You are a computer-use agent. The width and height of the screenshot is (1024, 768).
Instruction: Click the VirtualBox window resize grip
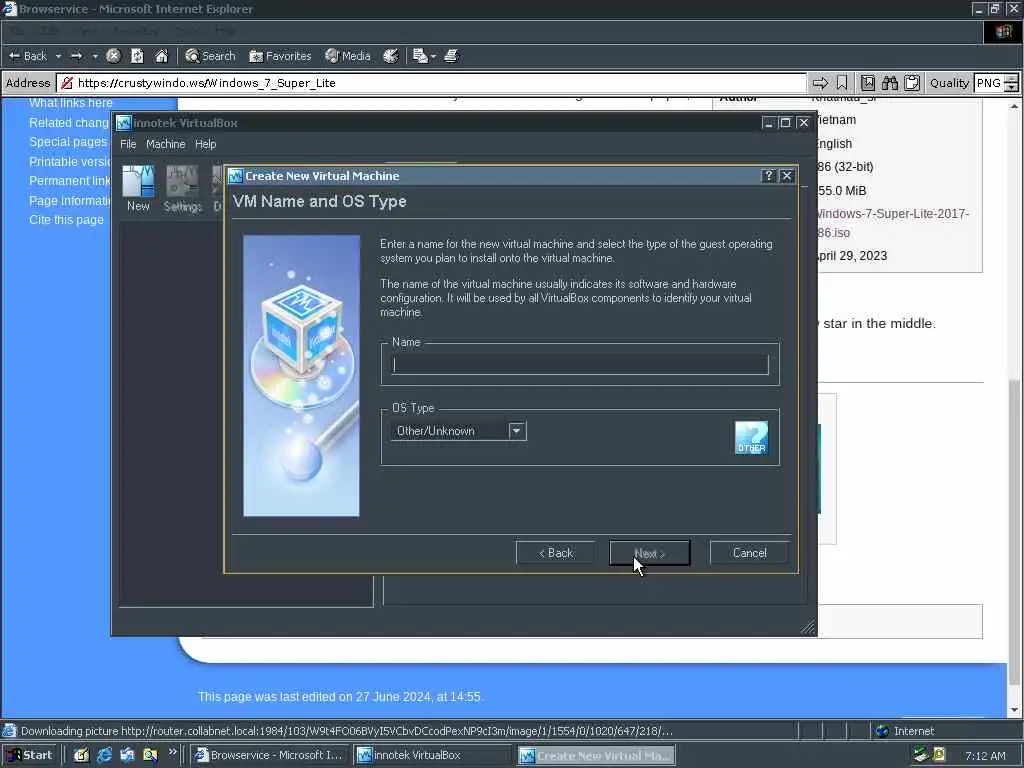tap(808, 627)
